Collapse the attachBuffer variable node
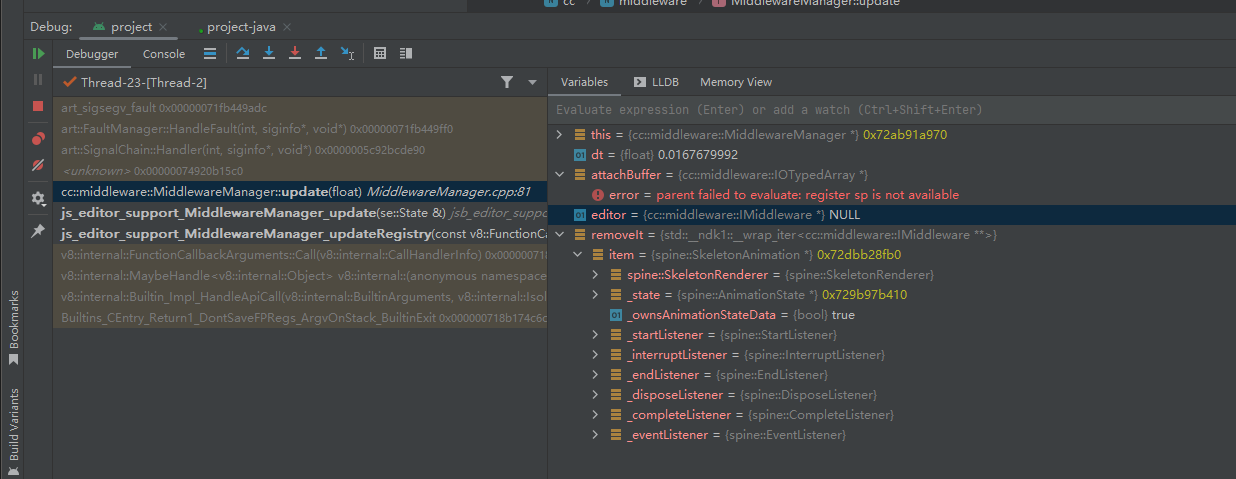1236x479 pixels. click(560, 174)
